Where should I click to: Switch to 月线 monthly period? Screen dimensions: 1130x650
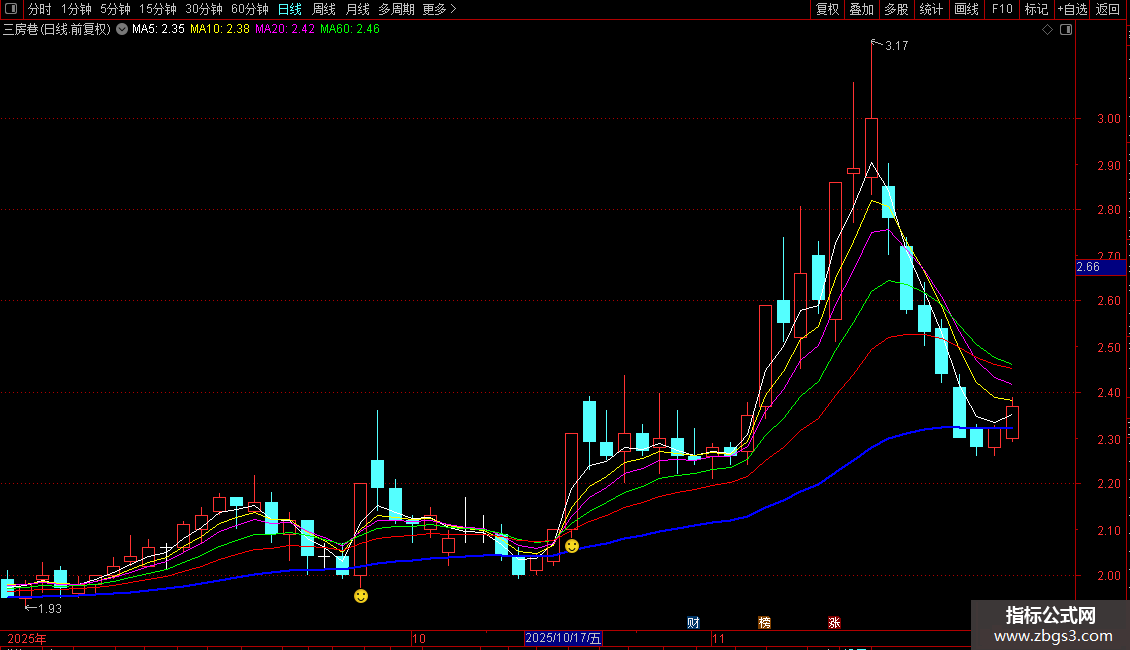click(357, 9)
